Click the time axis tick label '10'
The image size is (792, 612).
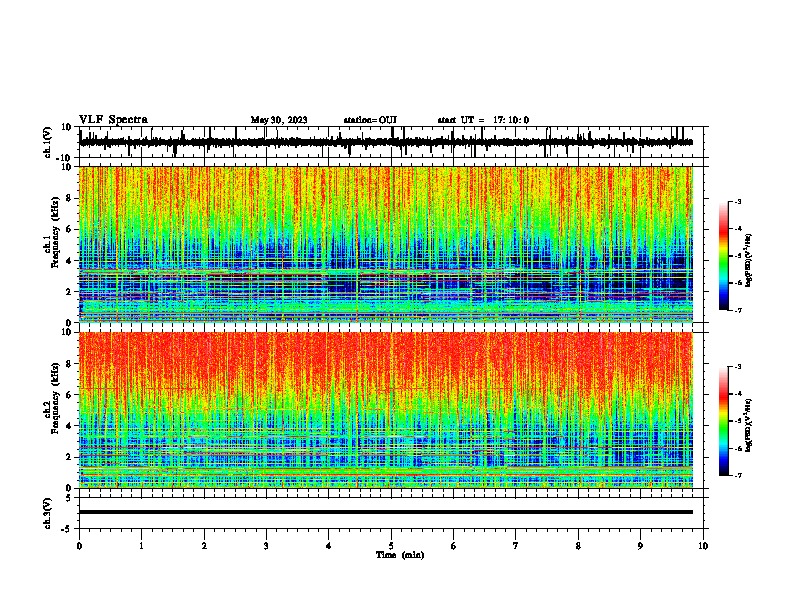point(703,546)
